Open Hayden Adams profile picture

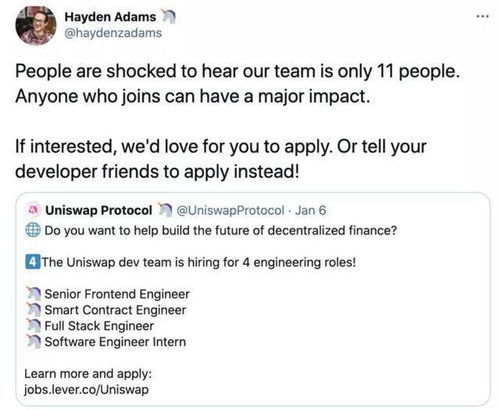[36, 26]
